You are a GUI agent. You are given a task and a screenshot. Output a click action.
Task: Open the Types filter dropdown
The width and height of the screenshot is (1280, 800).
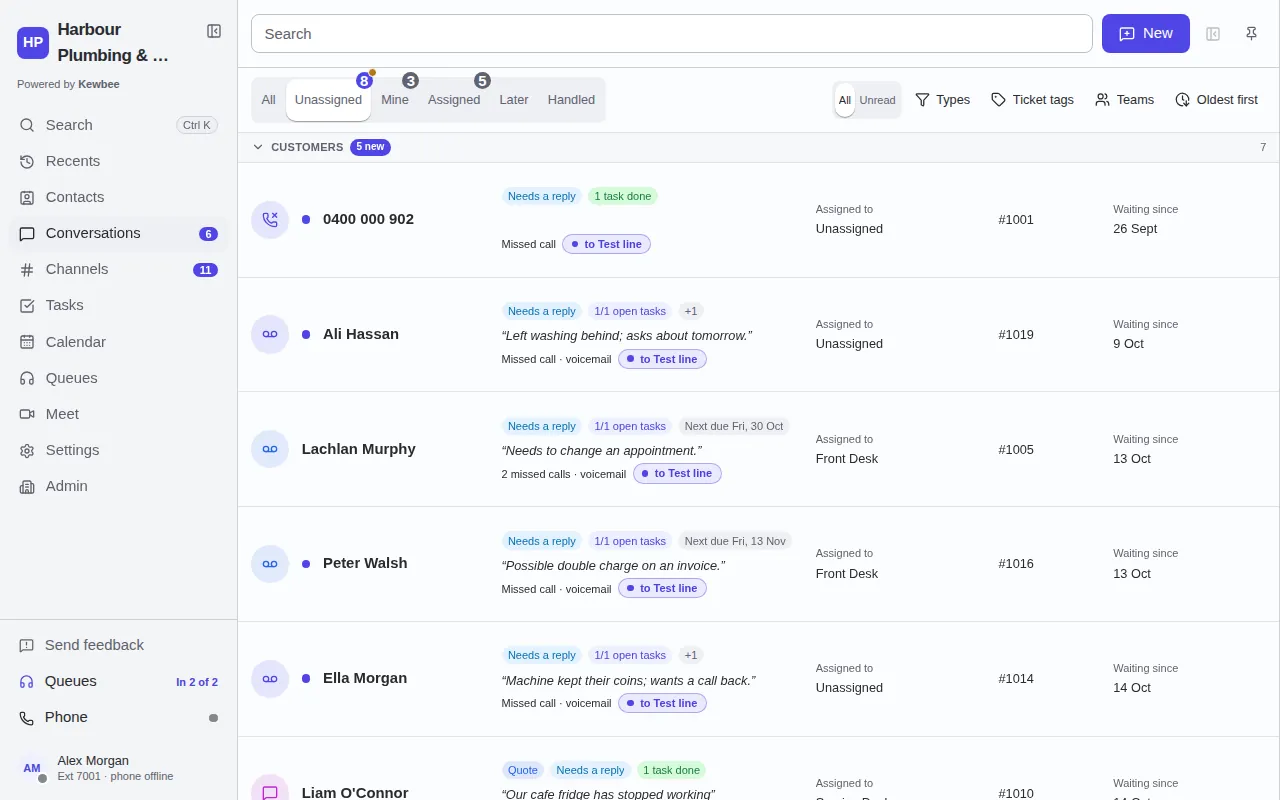[x=943, y=100]
